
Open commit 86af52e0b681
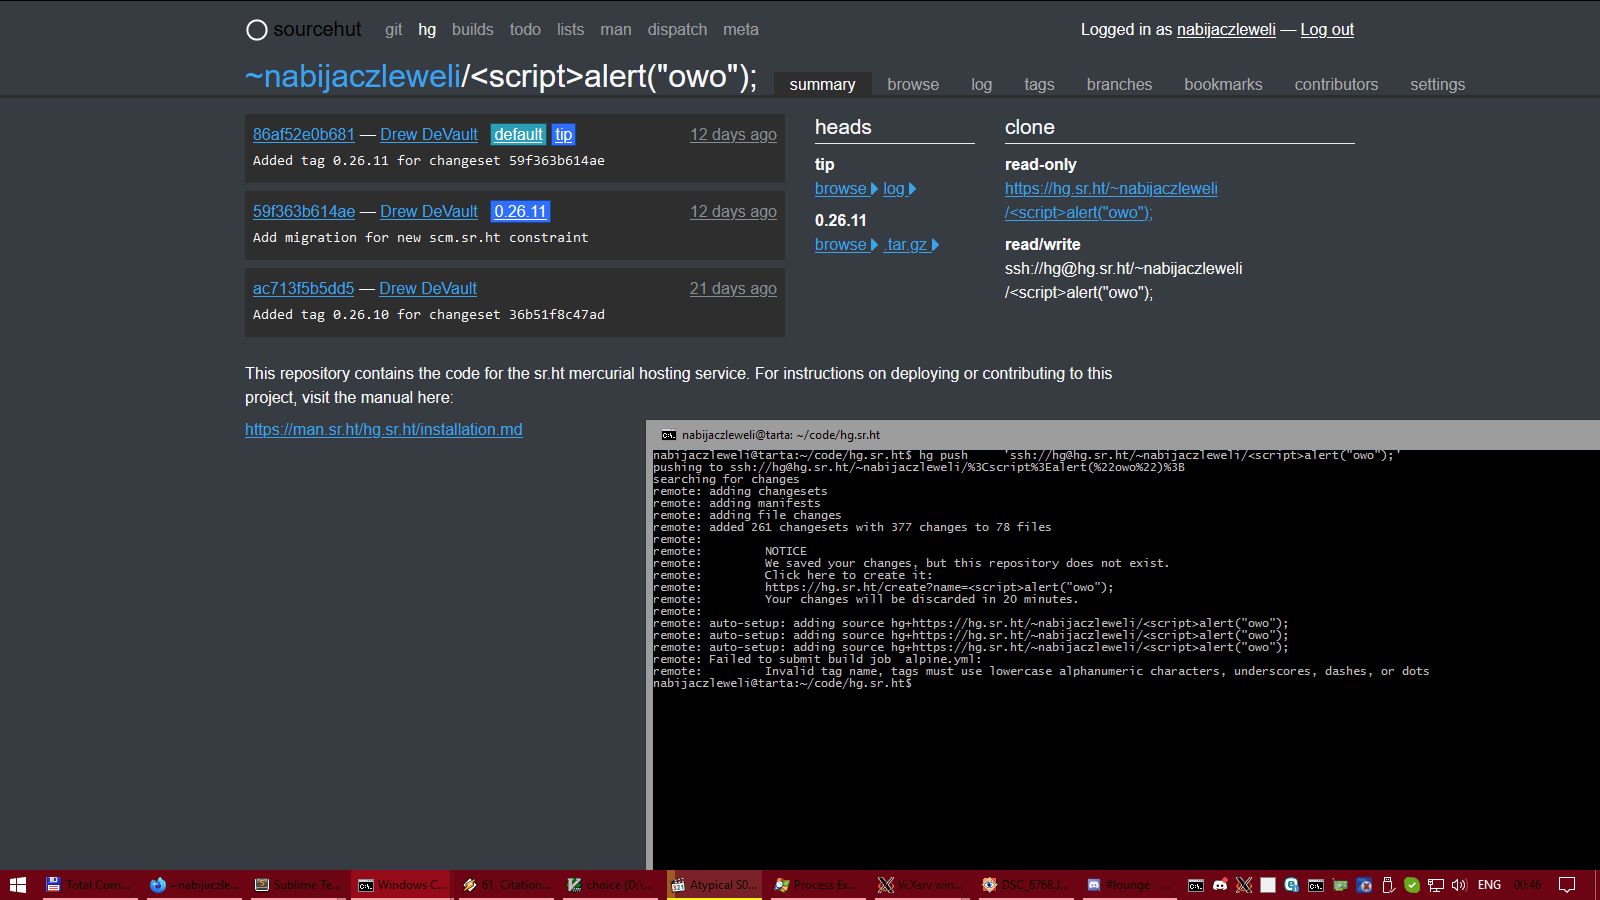[x=303, y=135]
